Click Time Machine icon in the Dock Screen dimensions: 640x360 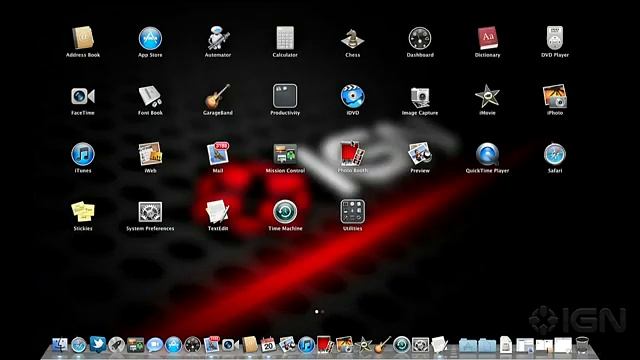tap(401, 345)
